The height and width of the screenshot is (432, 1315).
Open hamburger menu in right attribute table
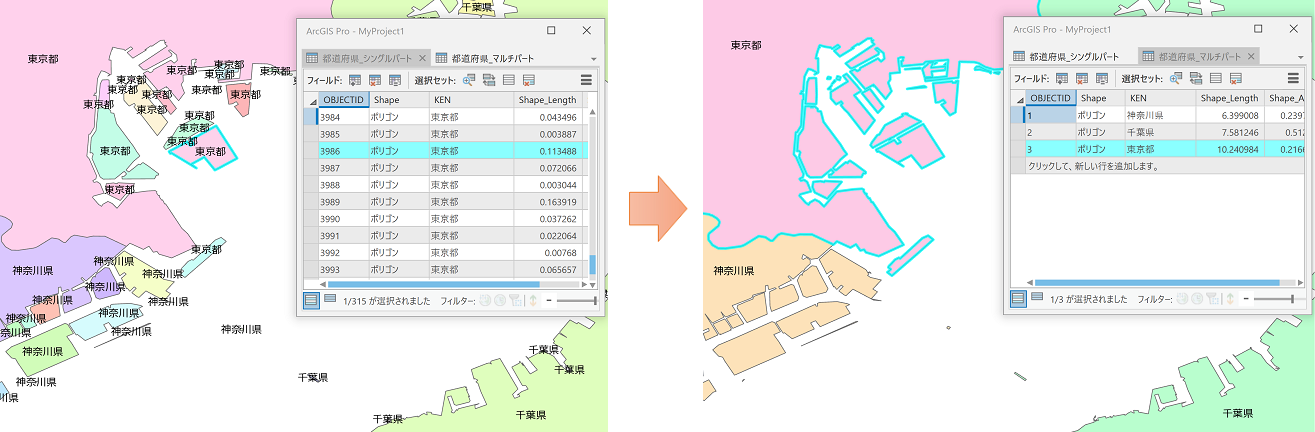click(1294, 78)
